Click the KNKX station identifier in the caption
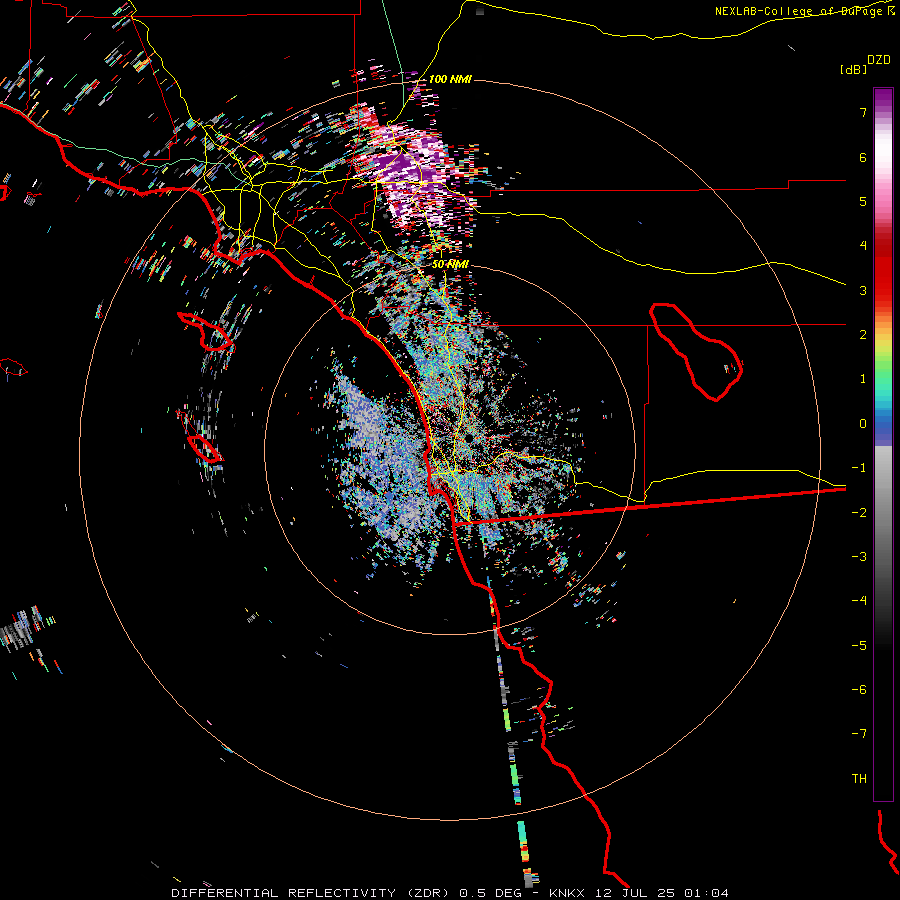 click(567, 893)
